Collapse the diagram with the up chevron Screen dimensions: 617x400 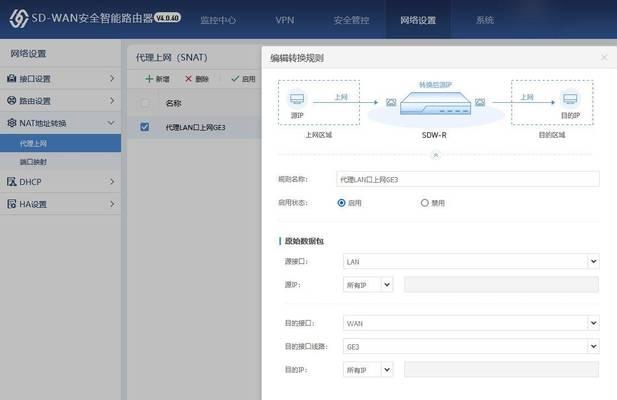(434, 155)
